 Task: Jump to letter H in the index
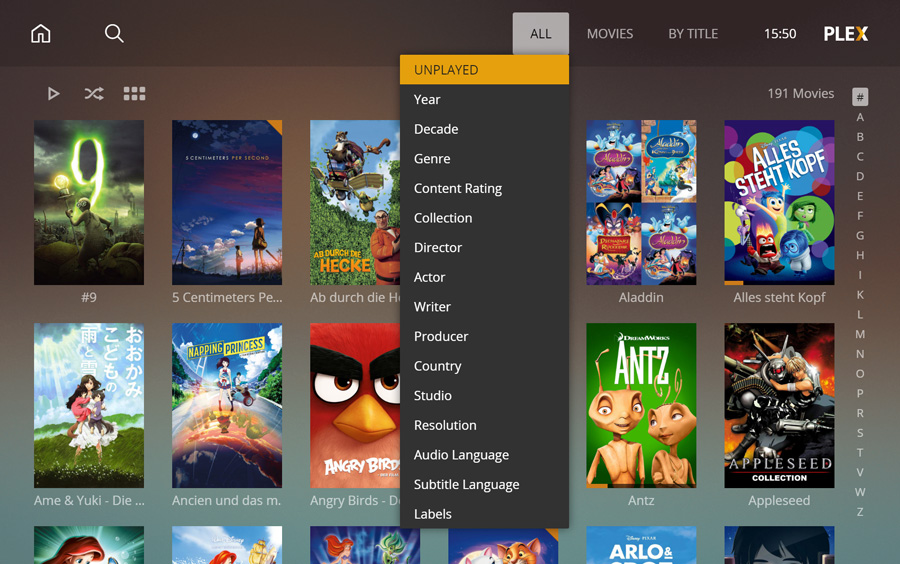click(860, 255)
